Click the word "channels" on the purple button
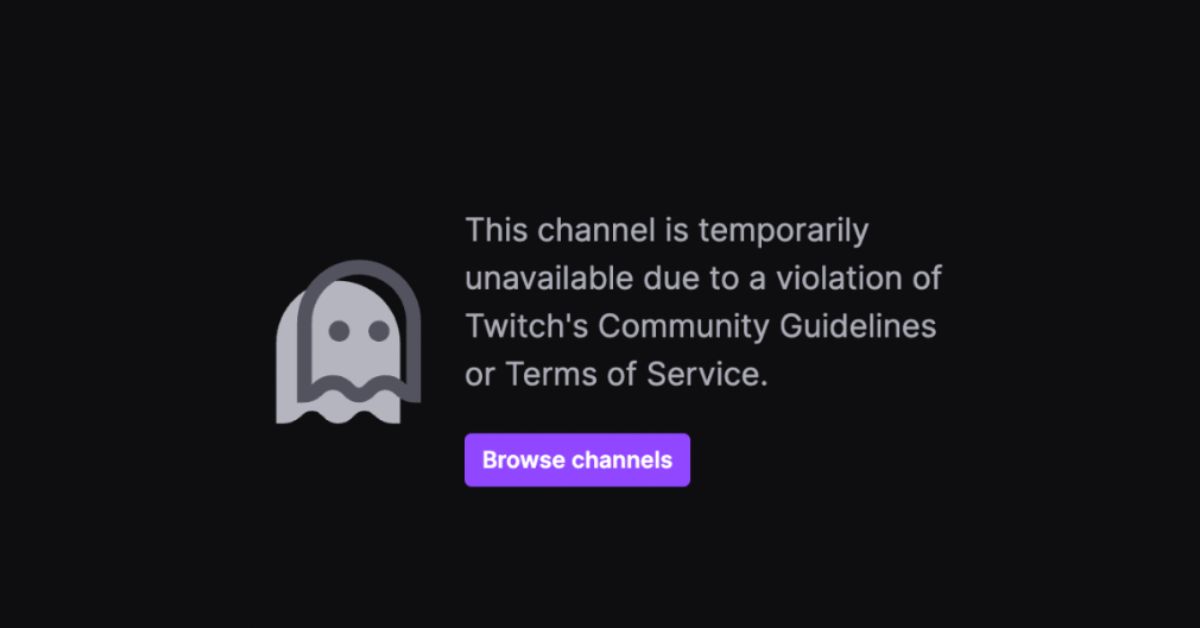This screenshot has width=1200, height=628. [622, 460]
